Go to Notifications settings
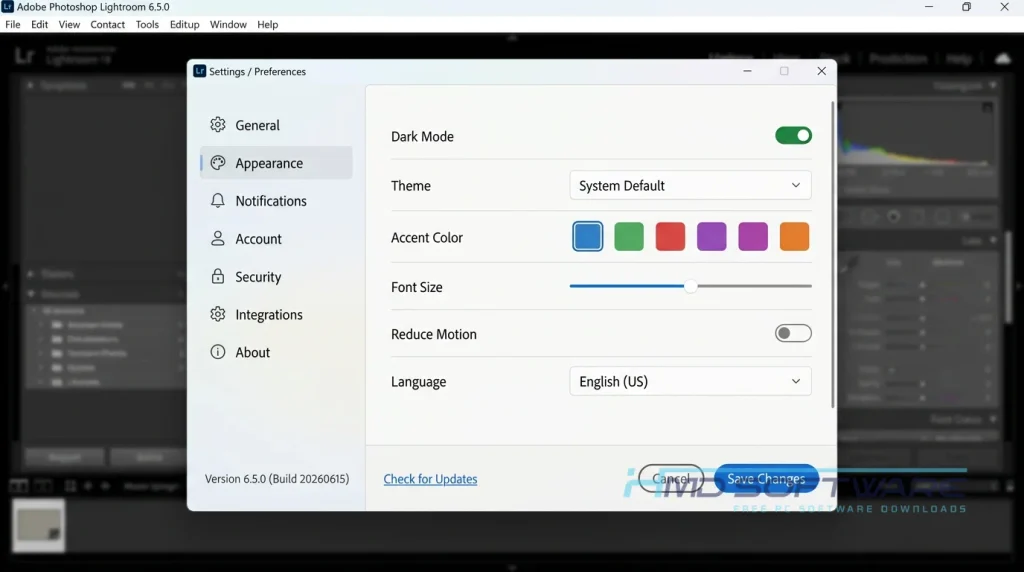The height and width of the screenshot is (572, 1024). tap(276, 200)
